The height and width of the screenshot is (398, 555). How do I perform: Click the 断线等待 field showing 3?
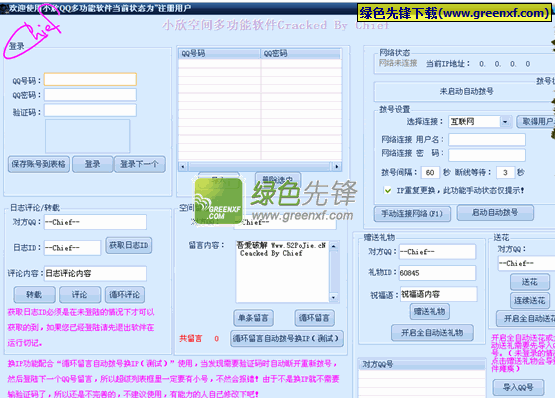pos(505,172)
